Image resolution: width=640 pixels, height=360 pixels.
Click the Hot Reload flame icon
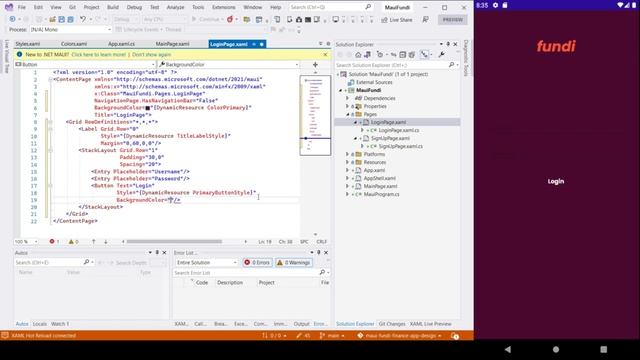pos(230,19)
